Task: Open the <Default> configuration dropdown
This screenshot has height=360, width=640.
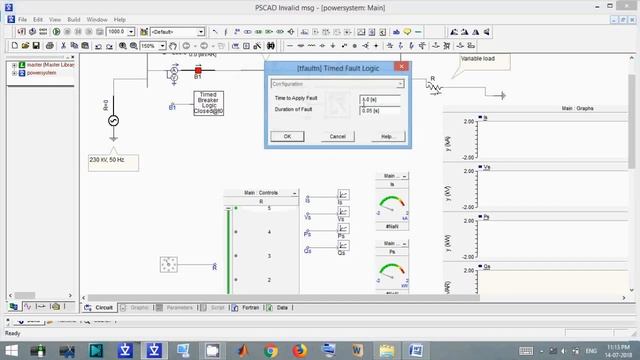Action: (201, 32)
